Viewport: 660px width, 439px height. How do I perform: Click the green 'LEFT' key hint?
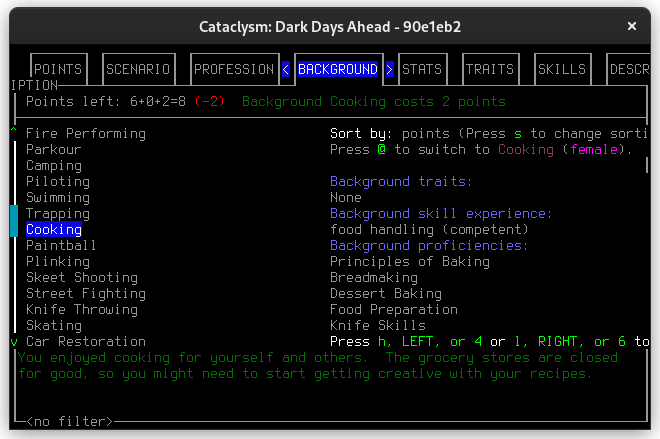coord(418,342)
